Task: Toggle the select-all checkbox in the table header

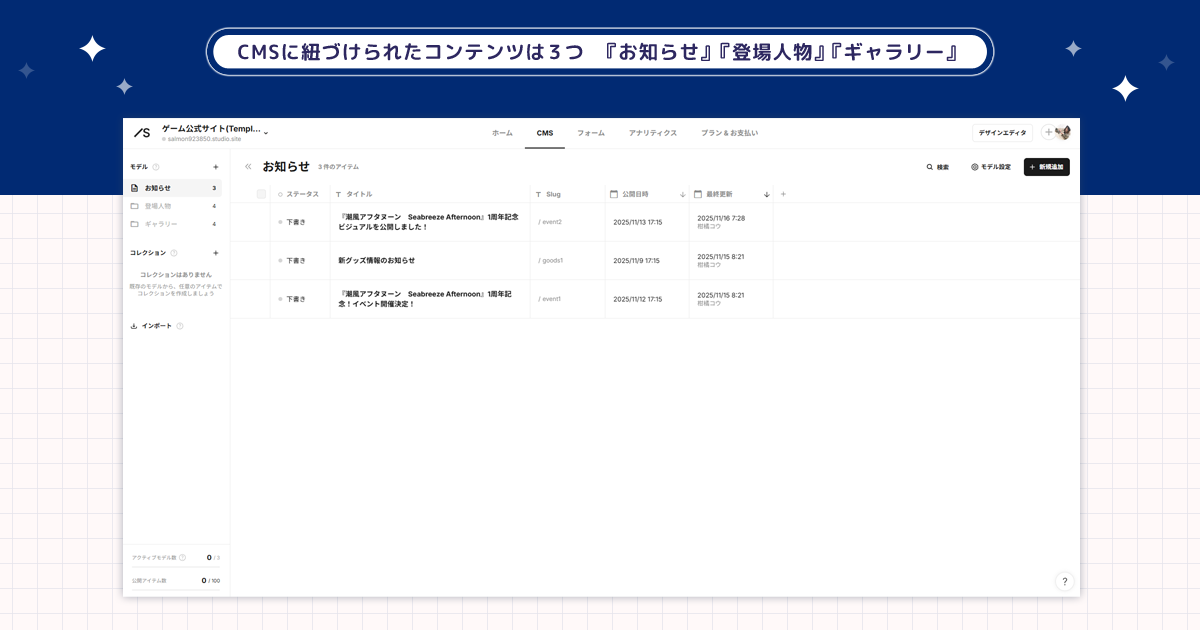Action: tap(262, 194)
